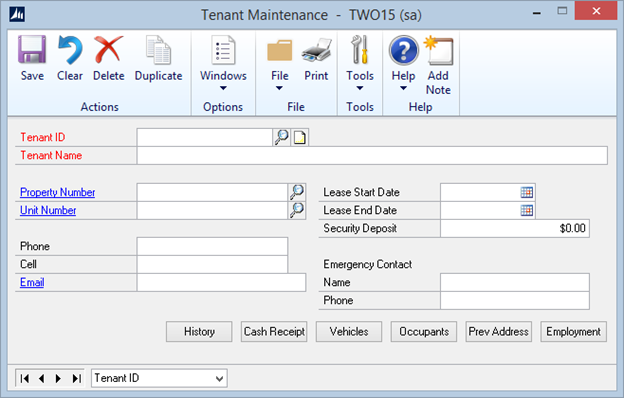The image size is (624, 398).
Task: Open Unit Number lookup magnifier
Action: click(x=297, y=210)
